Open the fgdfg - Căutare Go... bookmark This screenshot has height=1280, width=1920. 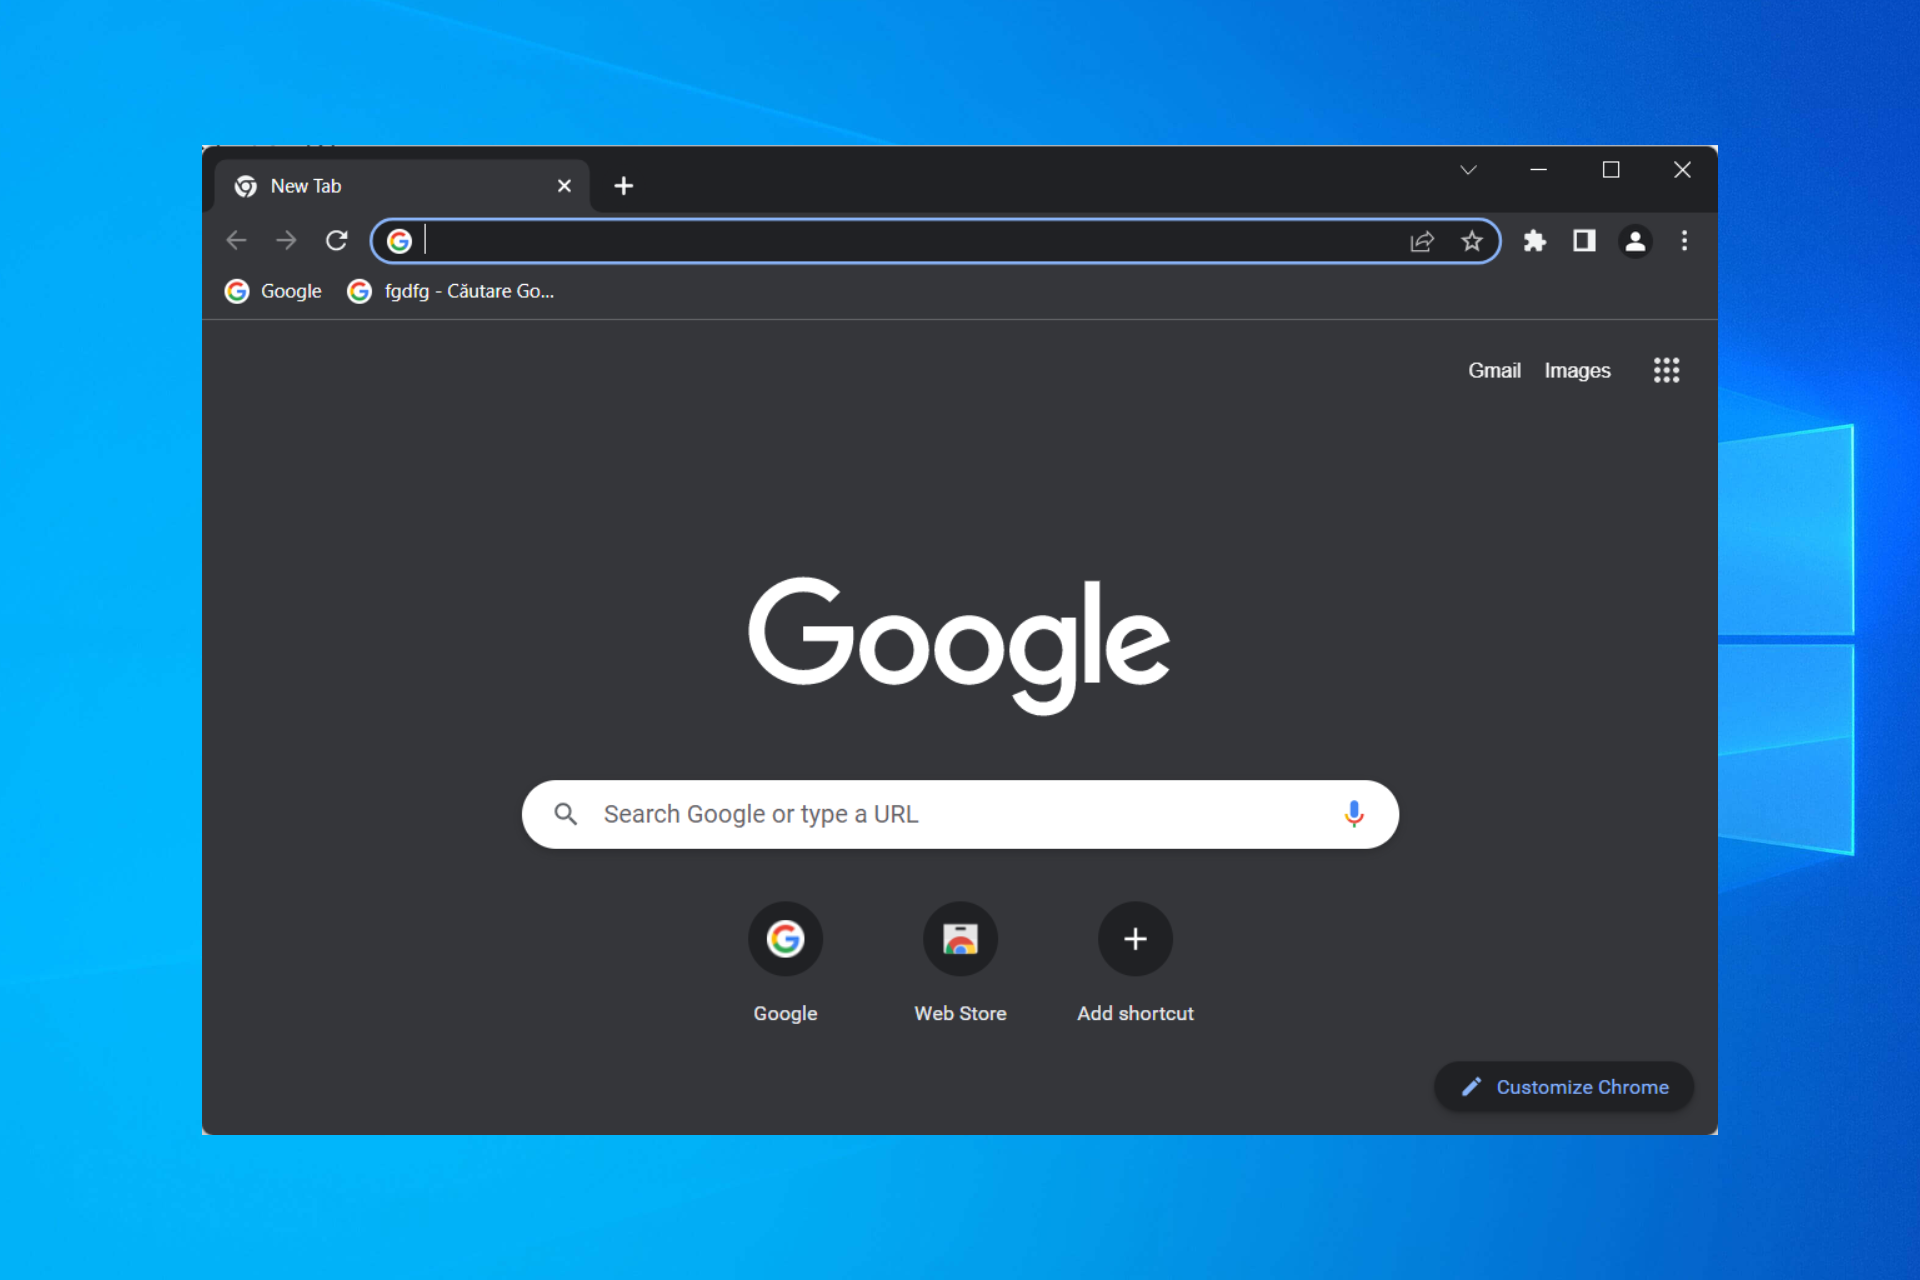(x=450, y=291)
